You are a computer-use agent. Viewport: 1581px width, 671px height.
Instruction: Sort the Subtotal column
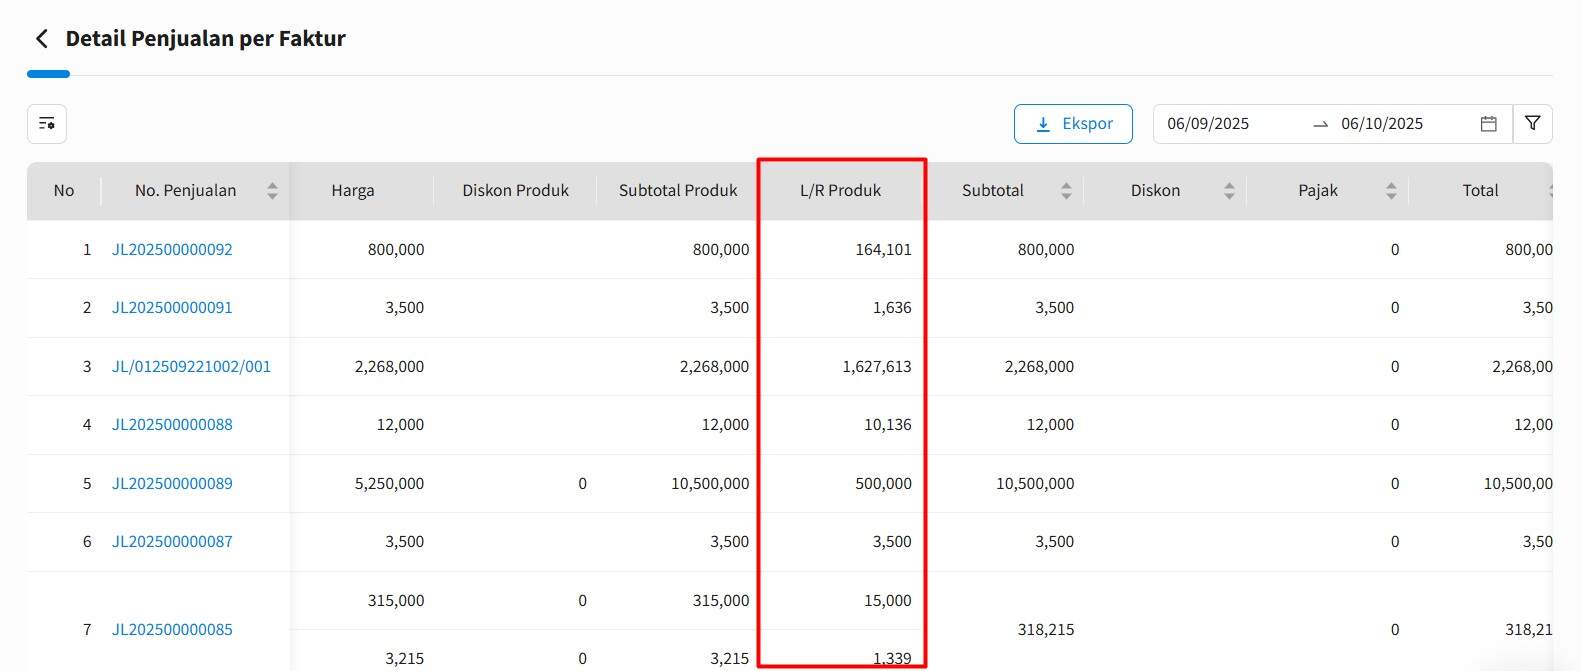point(1066,191)
